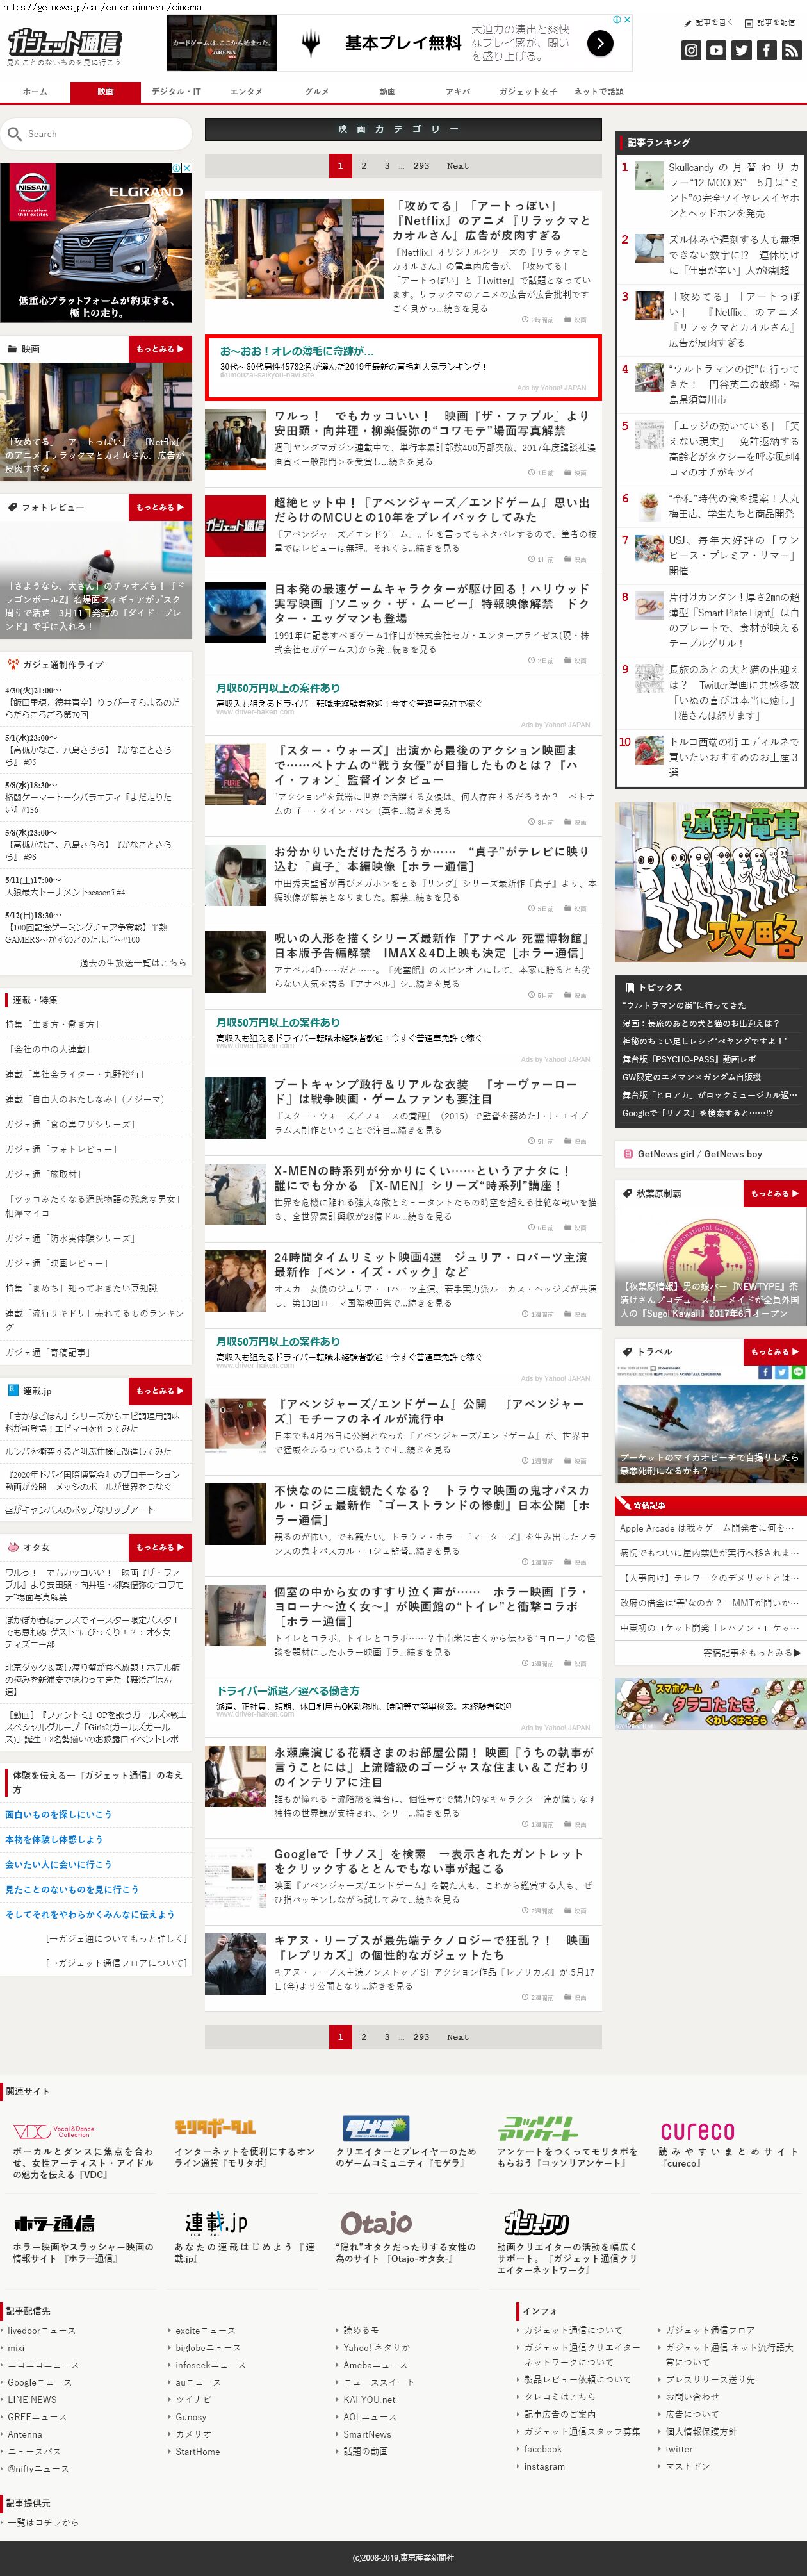Close the top banner ad with the X
The height and width of the screenshot is (2576, 807).
pyautogui.click(x=627, y=19)
